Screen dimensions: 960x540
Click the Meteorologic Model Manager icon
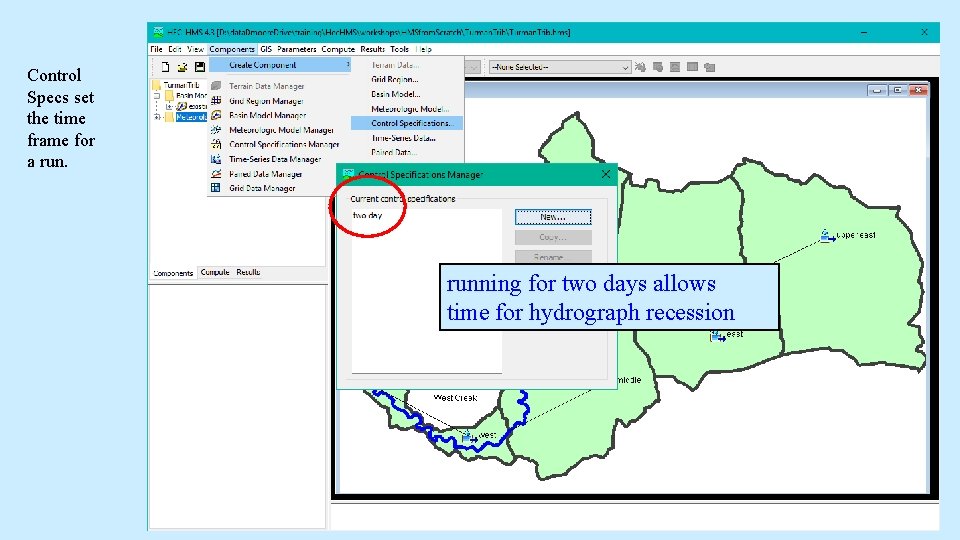coord(216,130)
